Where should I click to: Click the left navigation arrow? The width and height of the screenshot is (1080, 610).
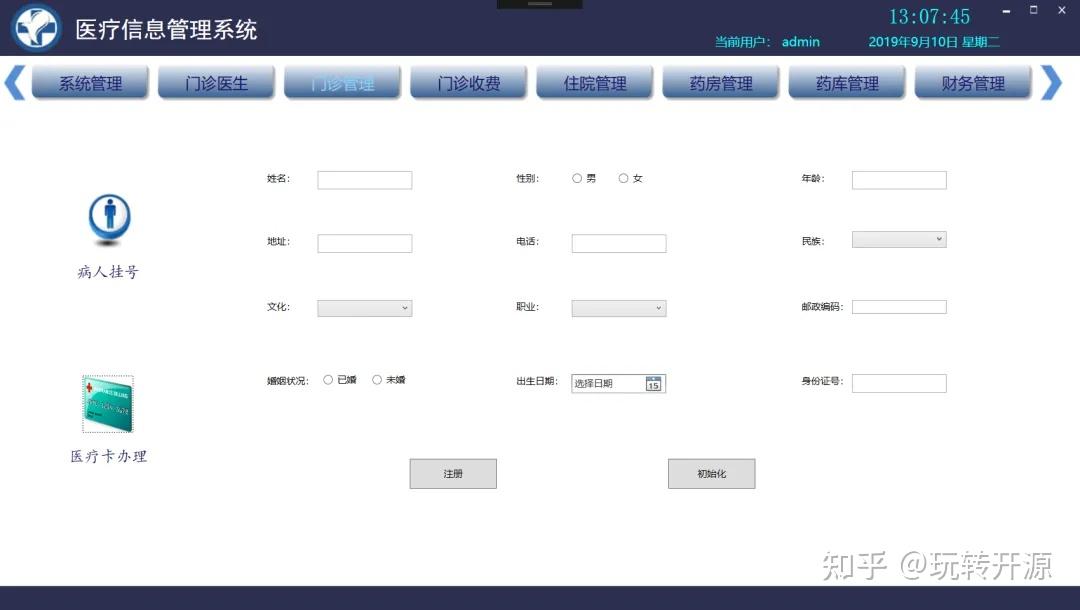pyautogui.click(x=13, y=82)
